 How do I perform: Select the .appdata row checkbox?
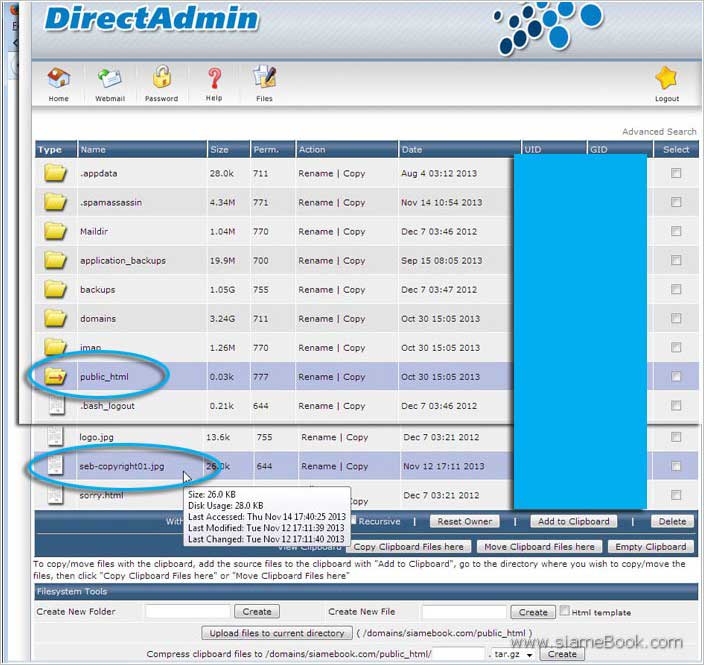coord(676,173)
